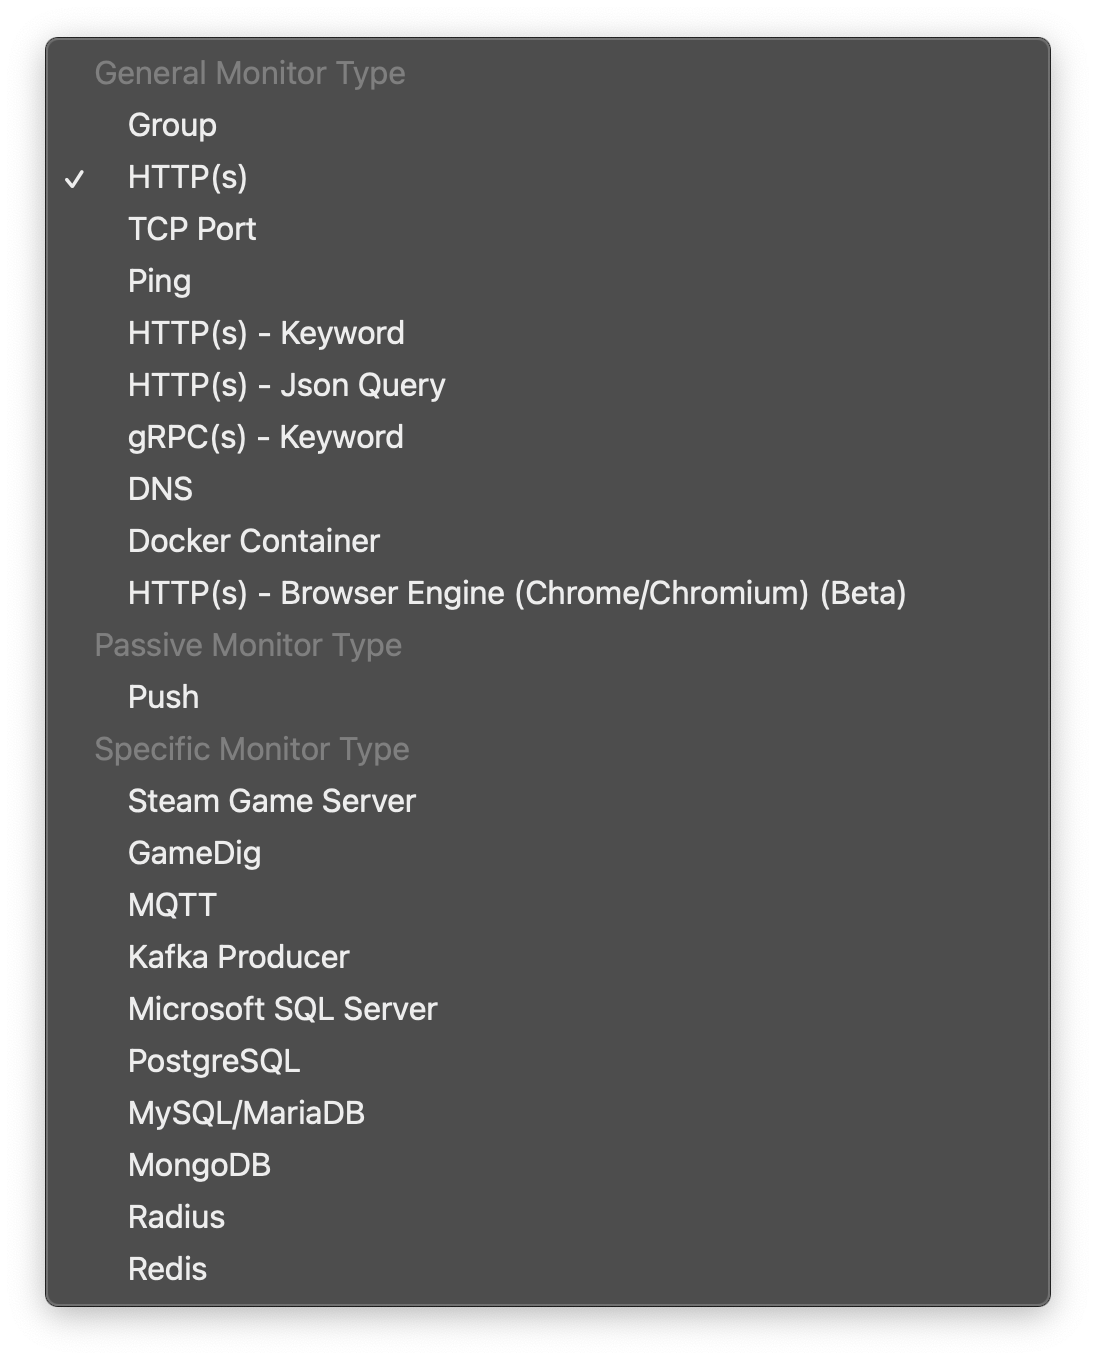Screen dimensions: 1096x1360
Task: Select TCP Port from the list
Action: 192,229
